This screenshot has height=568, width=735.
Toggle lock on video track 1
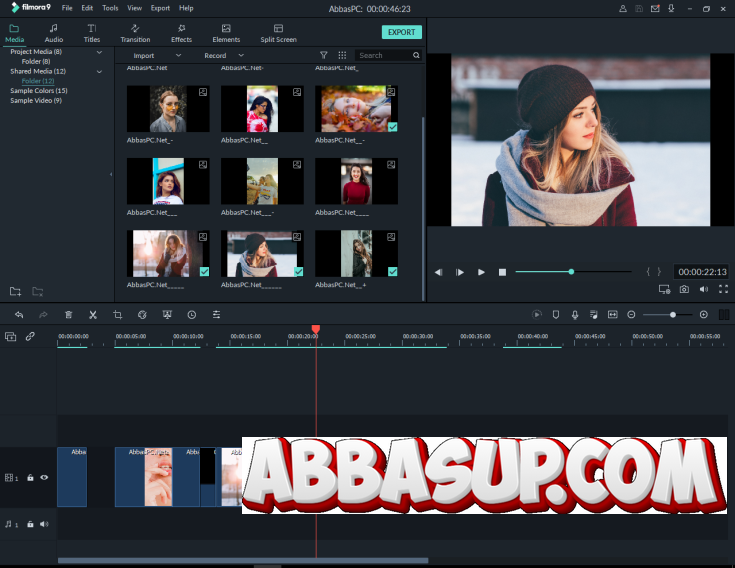30,478
